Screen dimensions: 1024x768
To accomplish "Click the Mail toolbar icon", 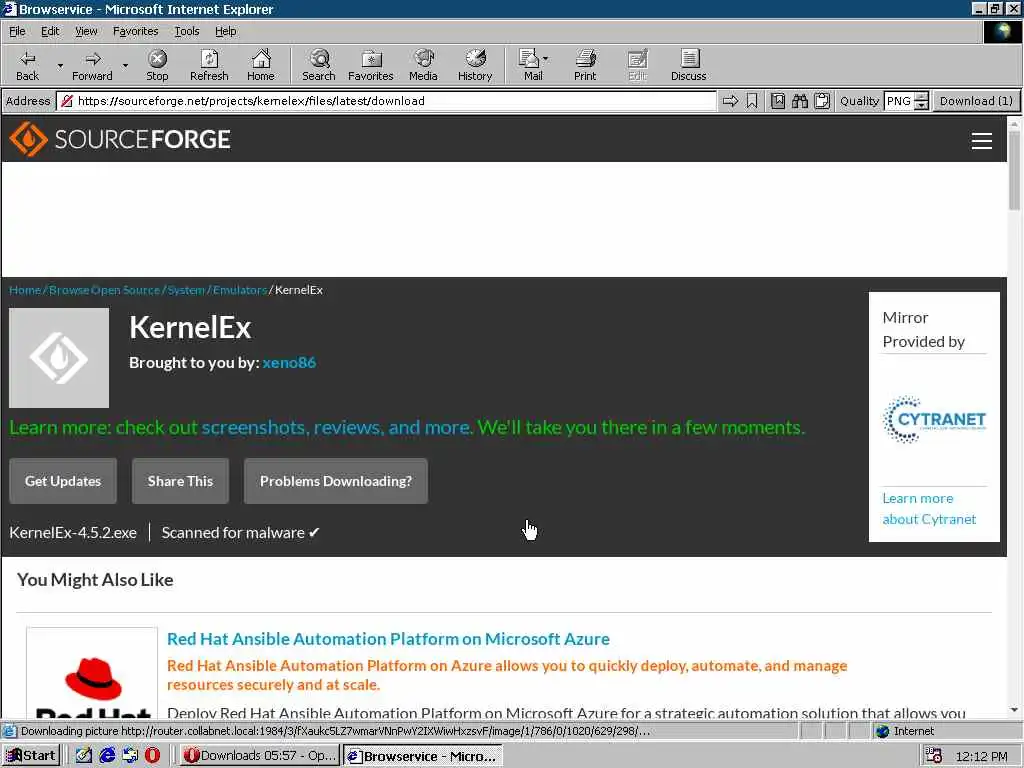I will click(x=530, y=65).
